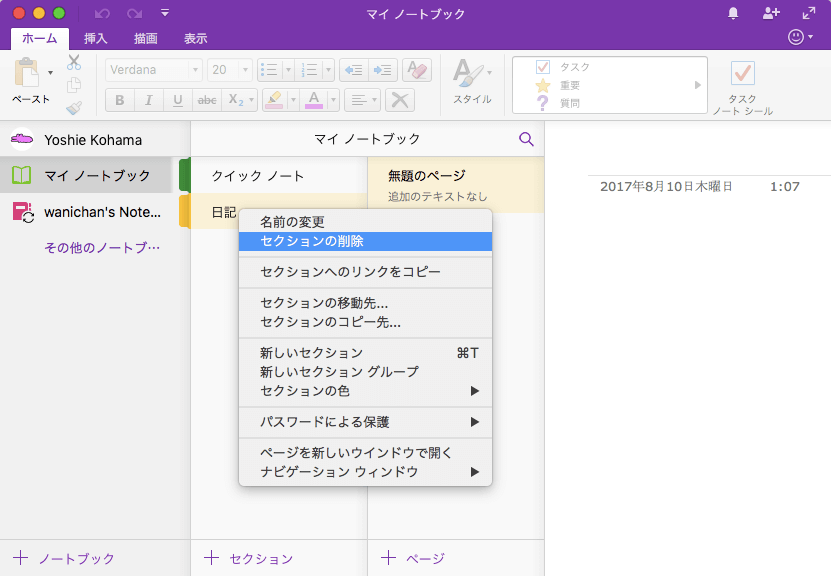
Task: Click the smiley feedback icon
Action: pos(796,37)
